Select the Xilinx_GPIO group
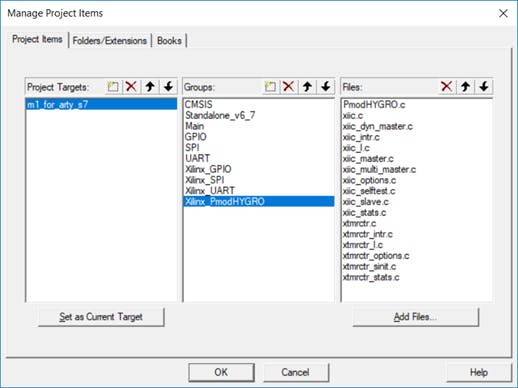The height and width of the screenshot is (388, 518). pyautogui.click(x=259, y=169)
